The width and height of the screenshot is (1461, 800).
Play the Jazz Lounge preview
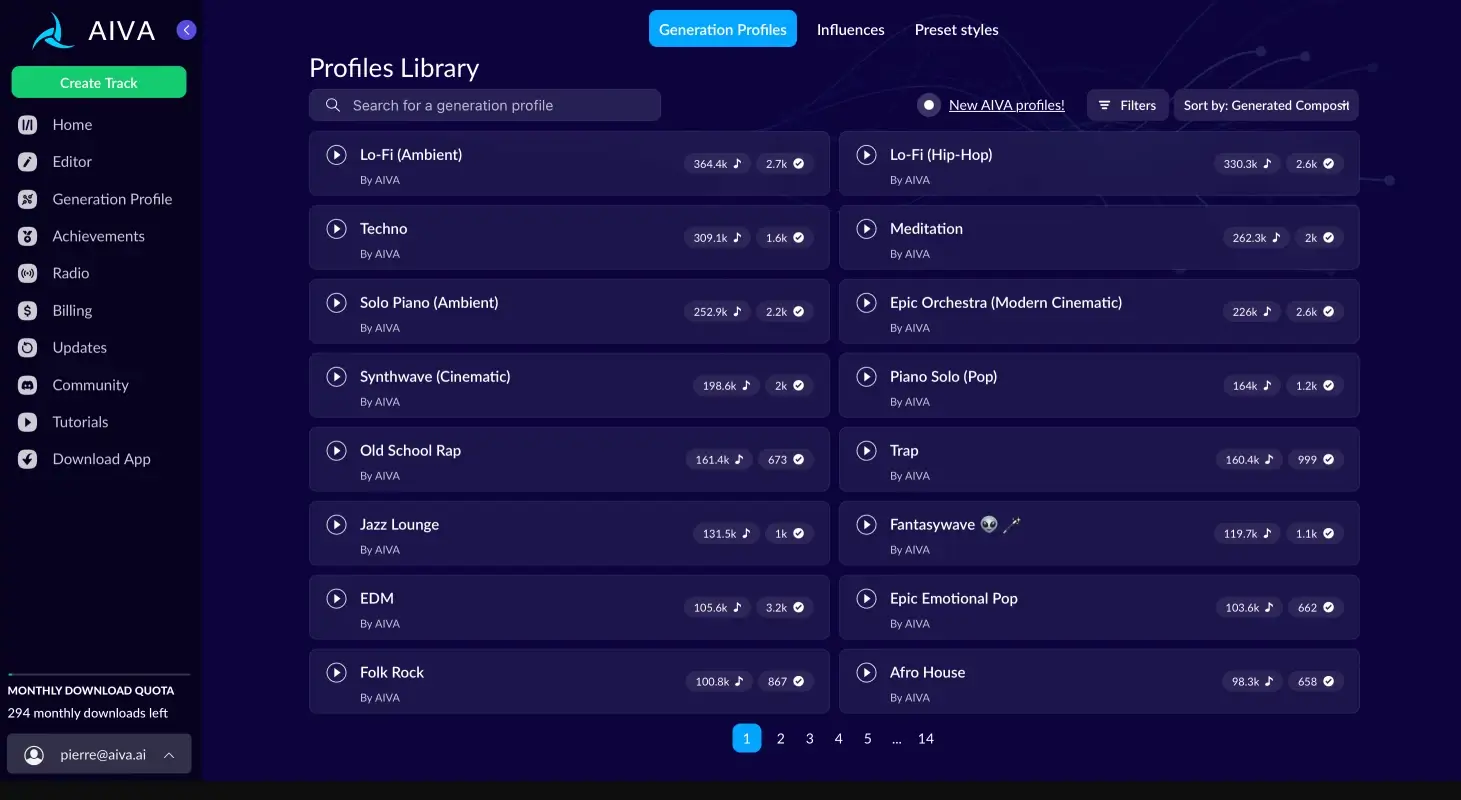pyautogui.click(x=337, y=525)
